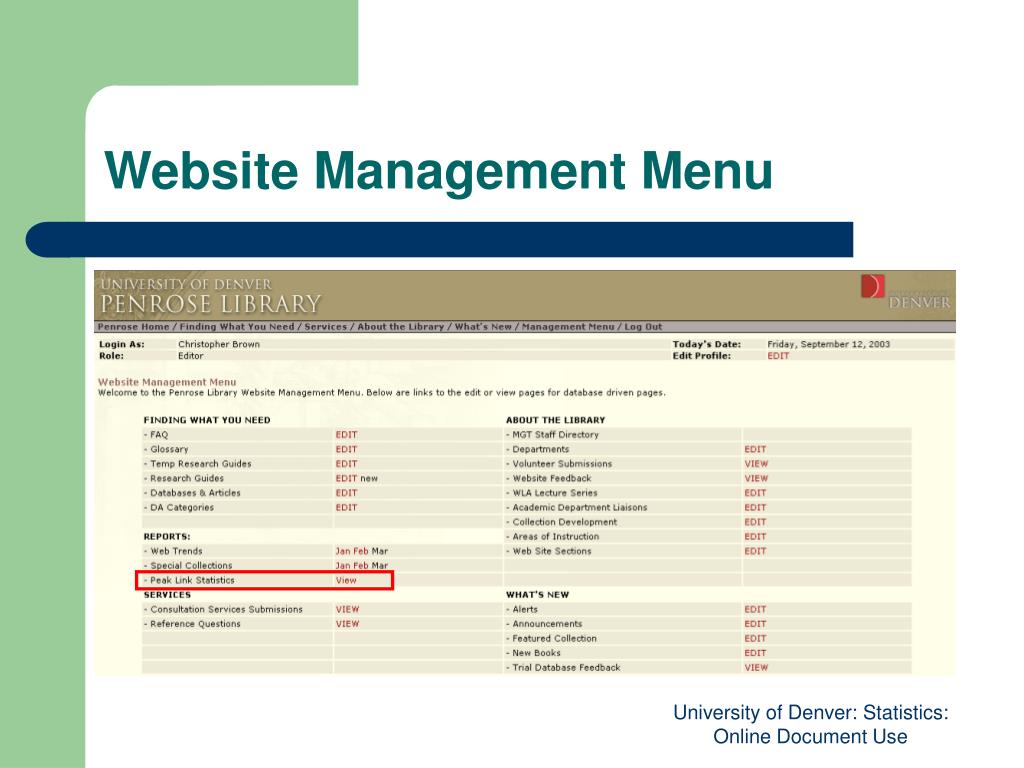The width and height of the screenshot is (1024, 768).
Task: Edit Areas of Instruction entry
Action: tap(755, 536)
